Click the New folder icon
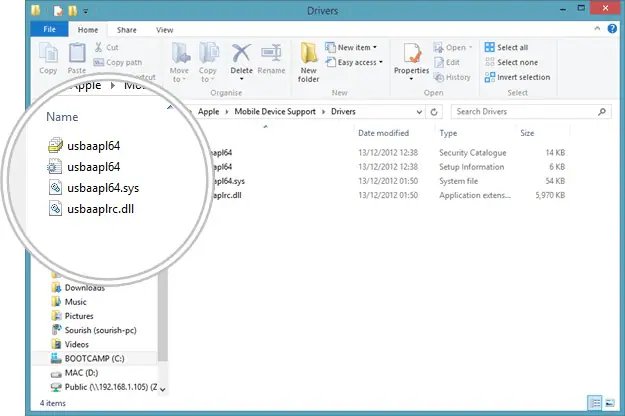Image resolution: width=625 pixels, height=416 pixels. [x=309, y=53]
